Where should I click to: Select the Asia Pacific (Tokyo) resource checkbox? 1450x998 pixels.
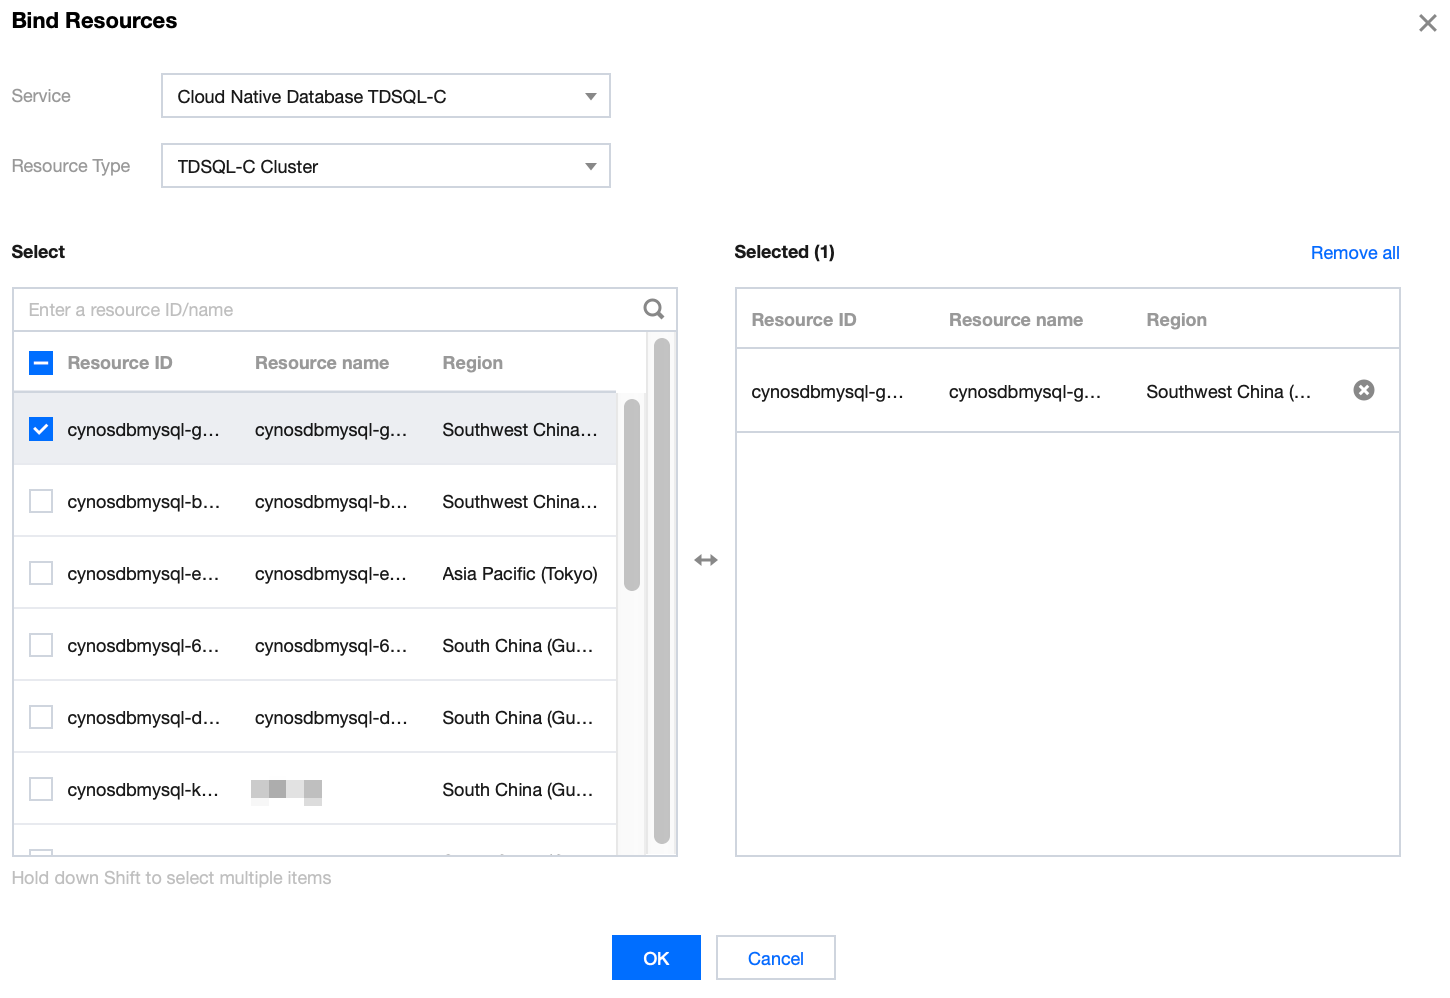click(41, 573)
